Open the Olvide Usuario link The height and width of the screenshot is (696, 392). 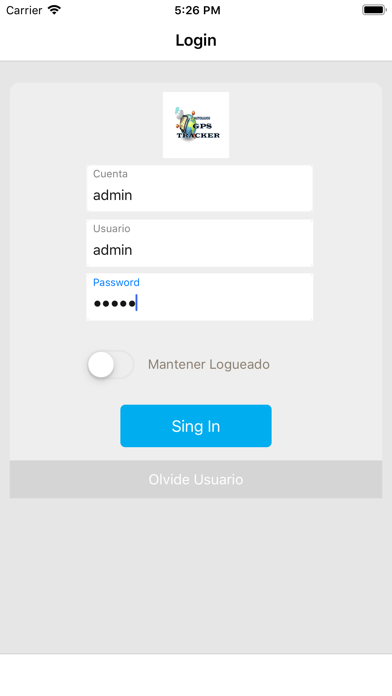(x=196, y=479)
